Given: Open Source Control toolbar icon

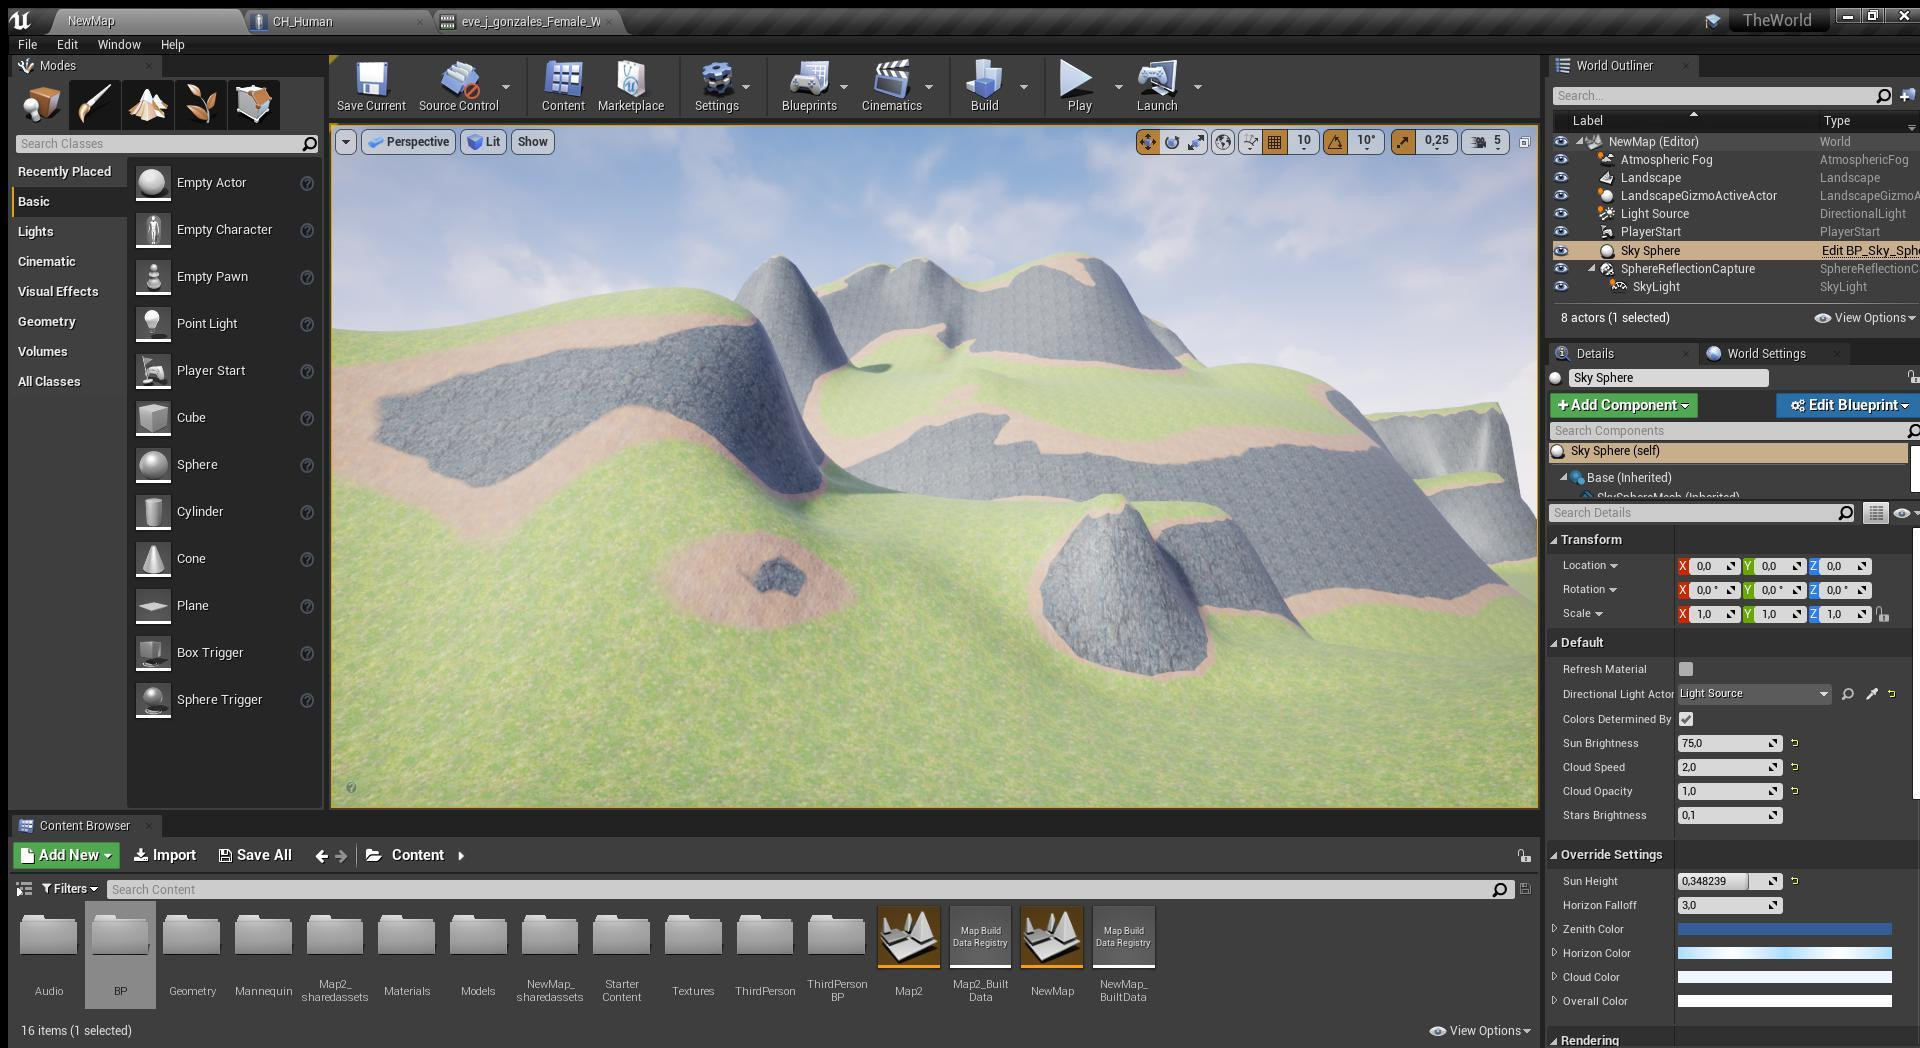Looking at the screenshot, I should pos(459,86).
